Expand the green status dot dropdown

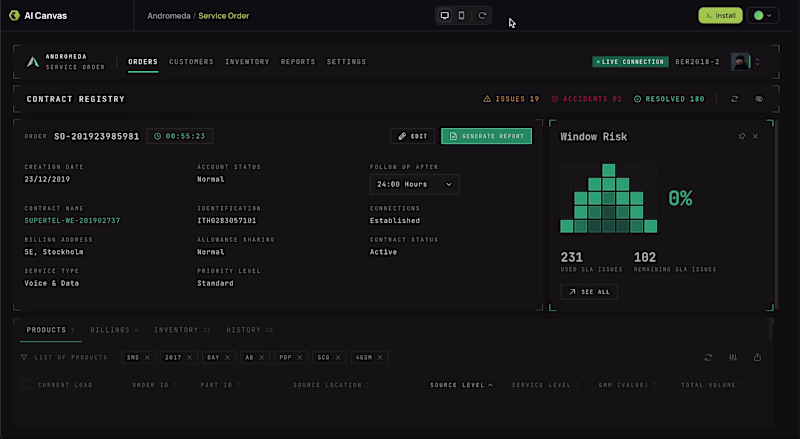(x=763, y=15)
